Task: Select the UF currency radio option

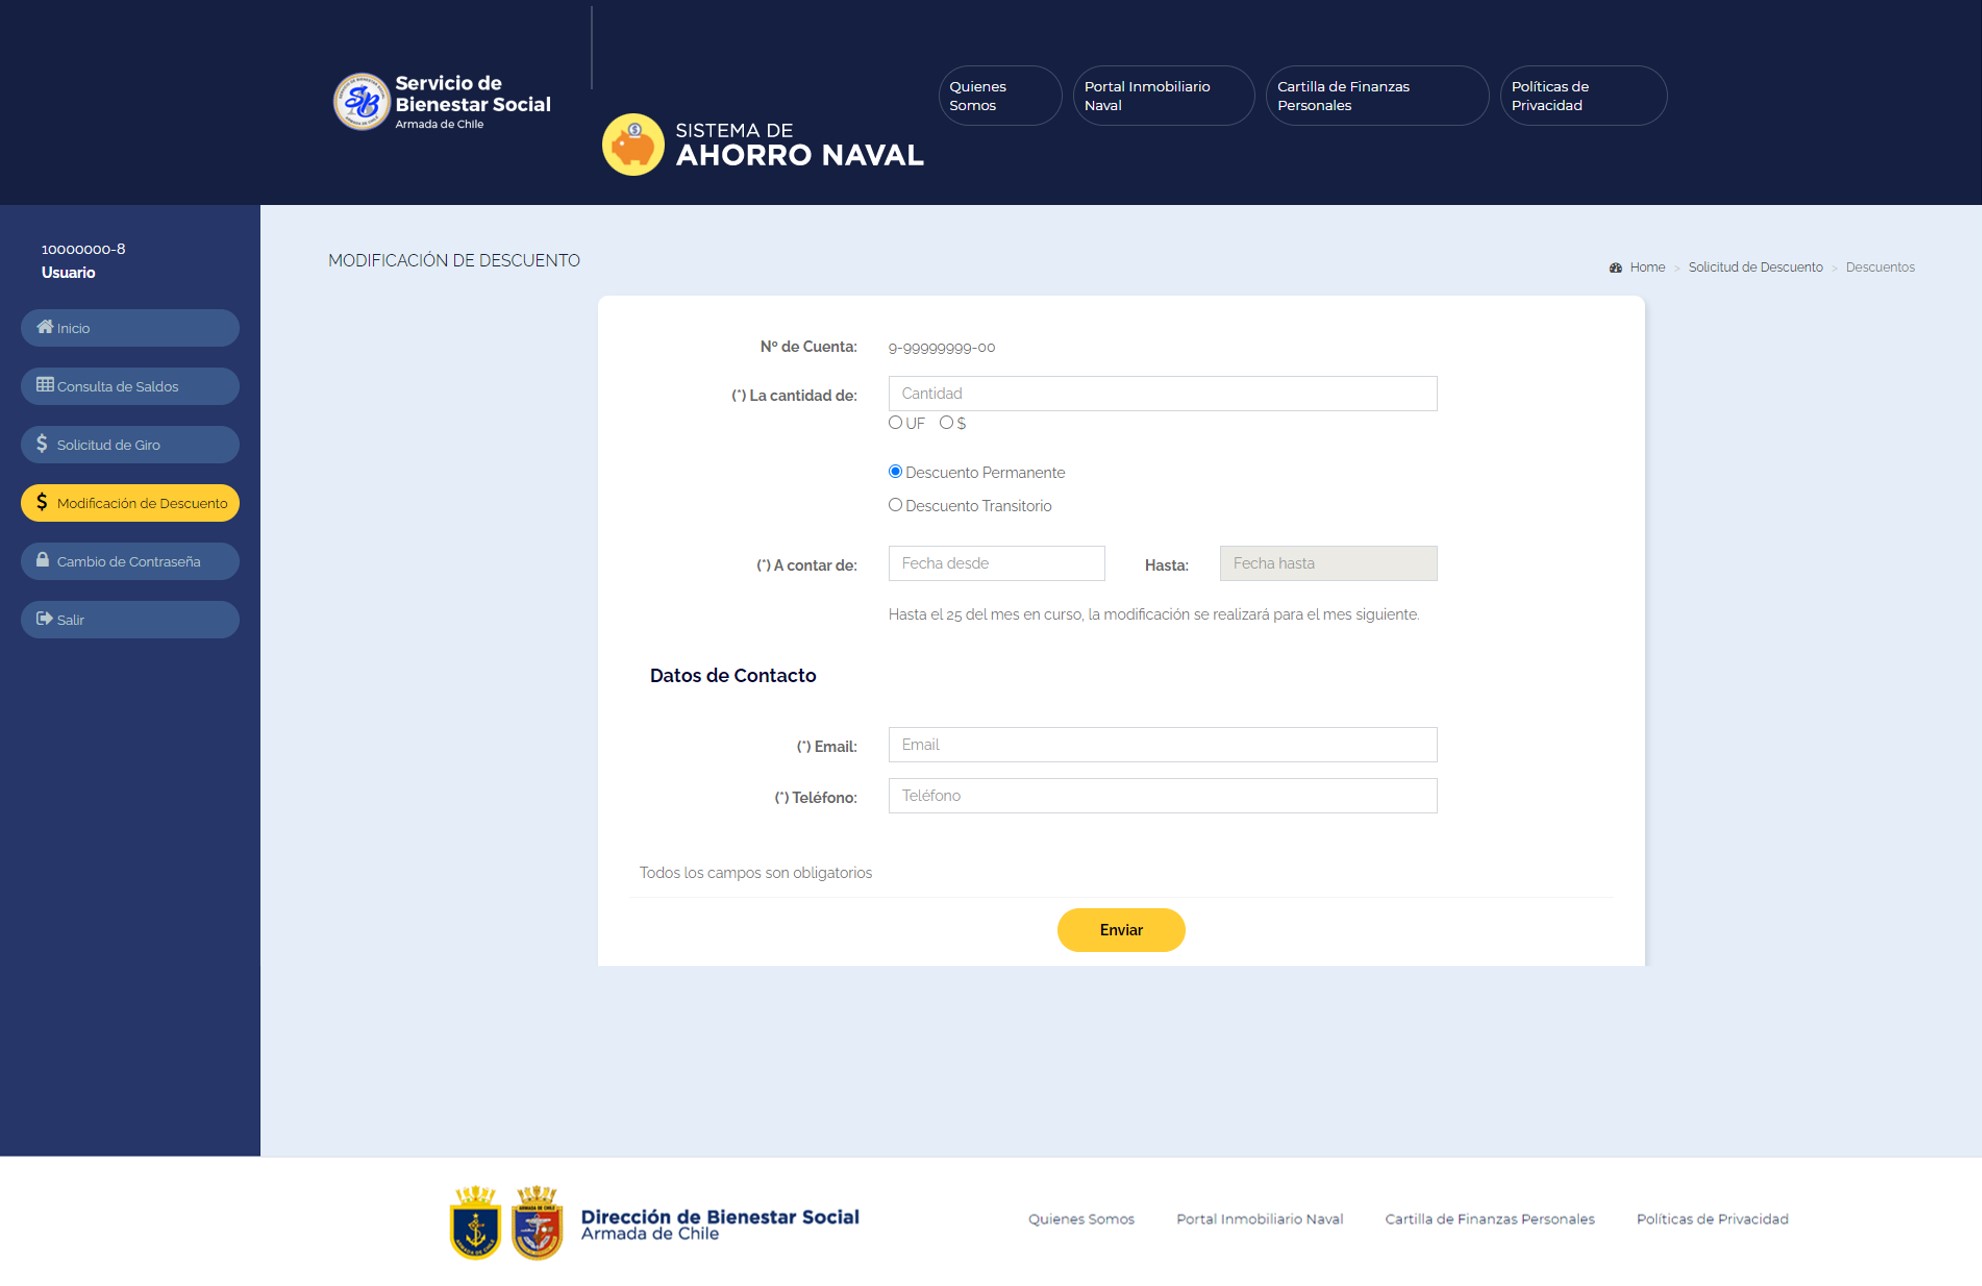Action: tap(895, 422)
